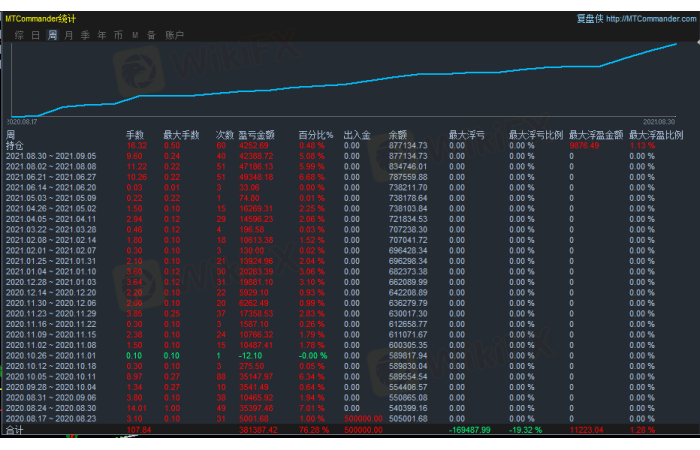Select the 2020.11.09 ~ 2020.11.15 row
The height and width of the screenshot is (450, 700).
346,334
